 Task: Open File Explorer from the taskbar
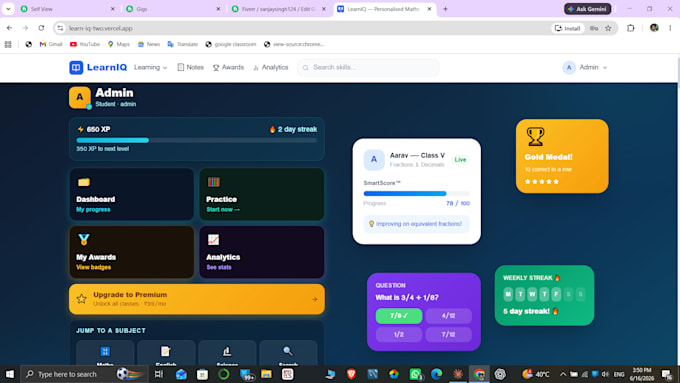click(x=266, y=374)
